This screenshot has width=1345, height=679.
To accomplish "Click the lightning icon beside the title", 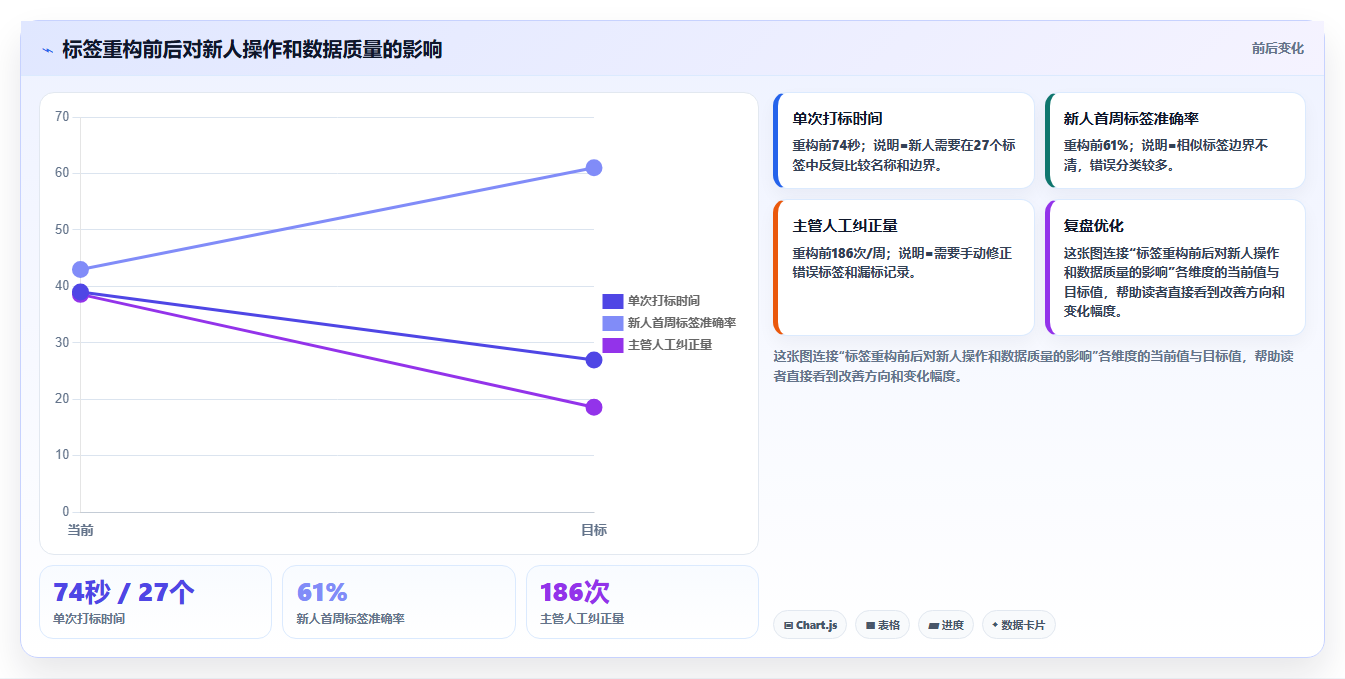I will pyautogui.click(x=47, y=50).
